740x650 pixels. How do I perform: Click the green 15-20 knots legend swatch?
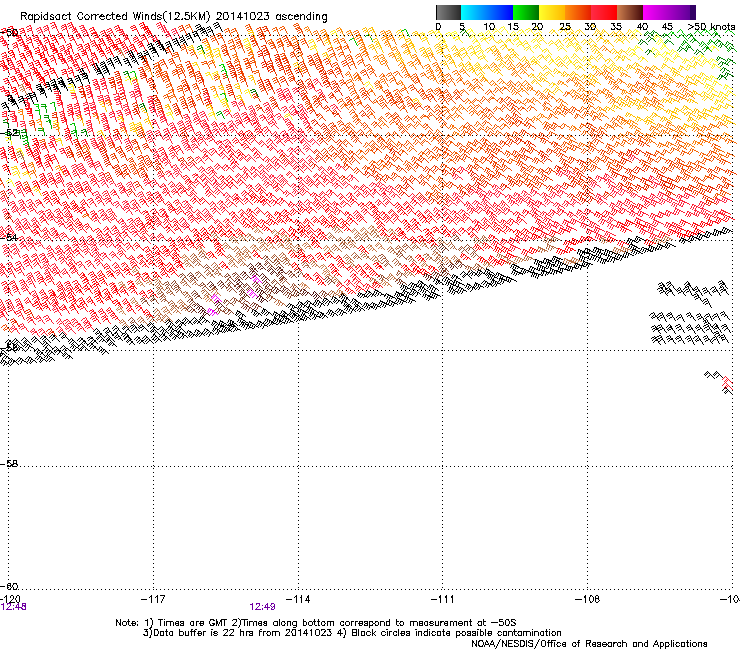[x=526, y=12]
